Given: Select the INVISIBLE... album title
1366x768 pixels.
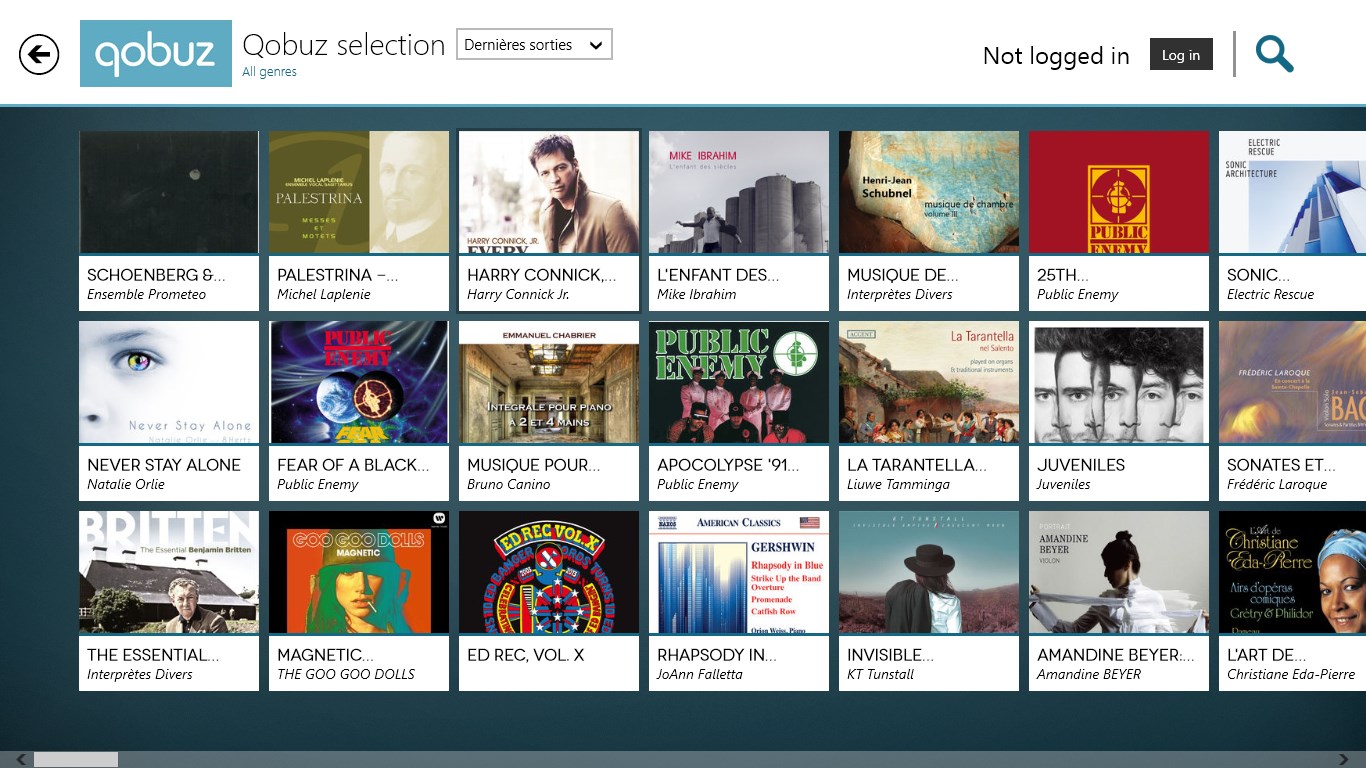Looking at the screenshot, I should [x=891, y=655].
